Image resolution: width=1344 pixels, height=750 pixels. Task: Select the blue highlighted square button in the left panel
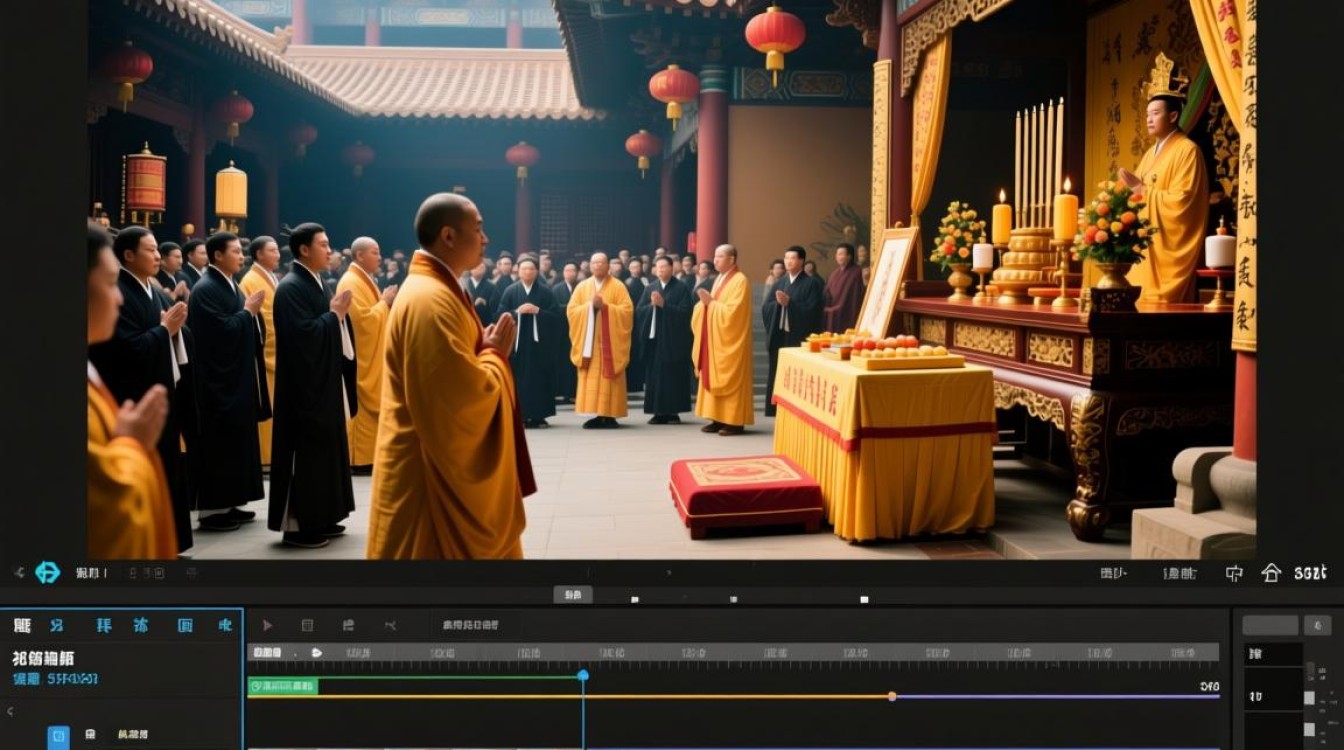tap(59, 736)
